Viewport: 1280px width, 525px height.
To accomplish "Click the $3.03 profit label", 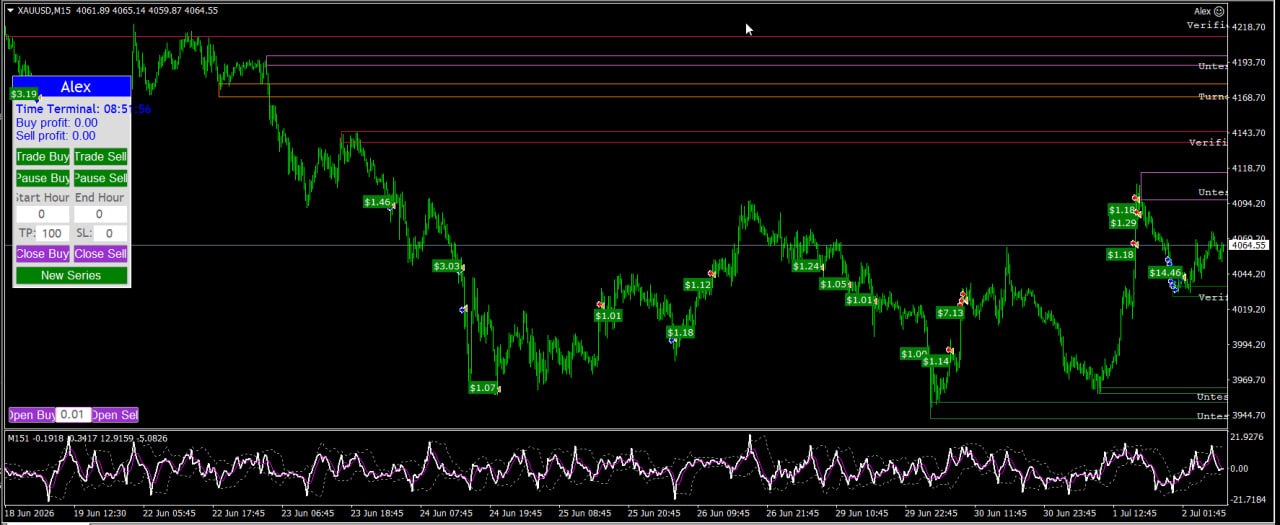I will coord(447,266).
